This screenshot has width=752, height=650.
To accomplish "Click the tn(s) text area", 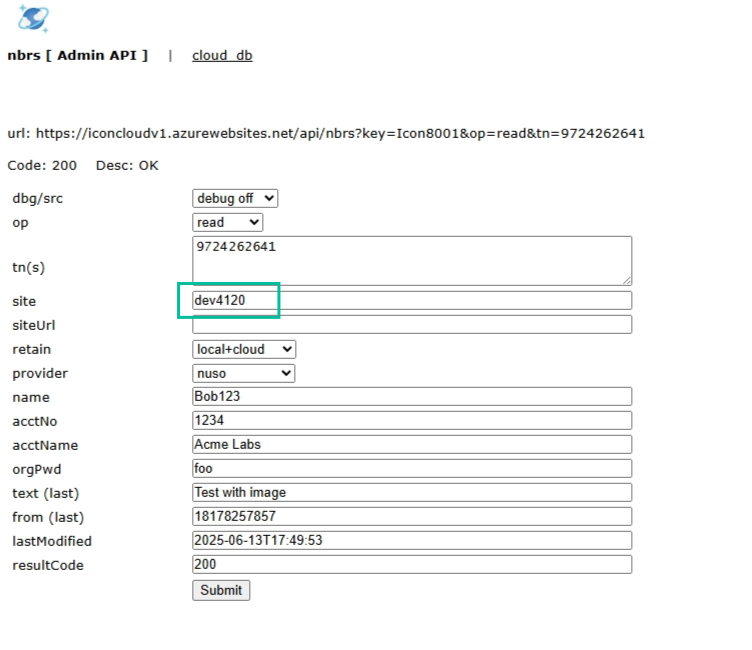I will click(x=411, y=260).
